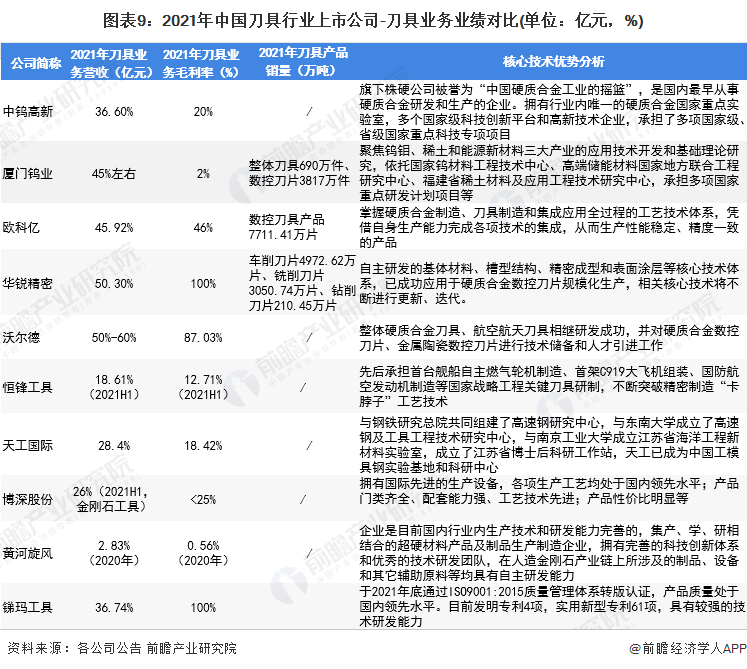
Task: Click the value 18.42% for 天工国际
Action: [x=203, y=446]
